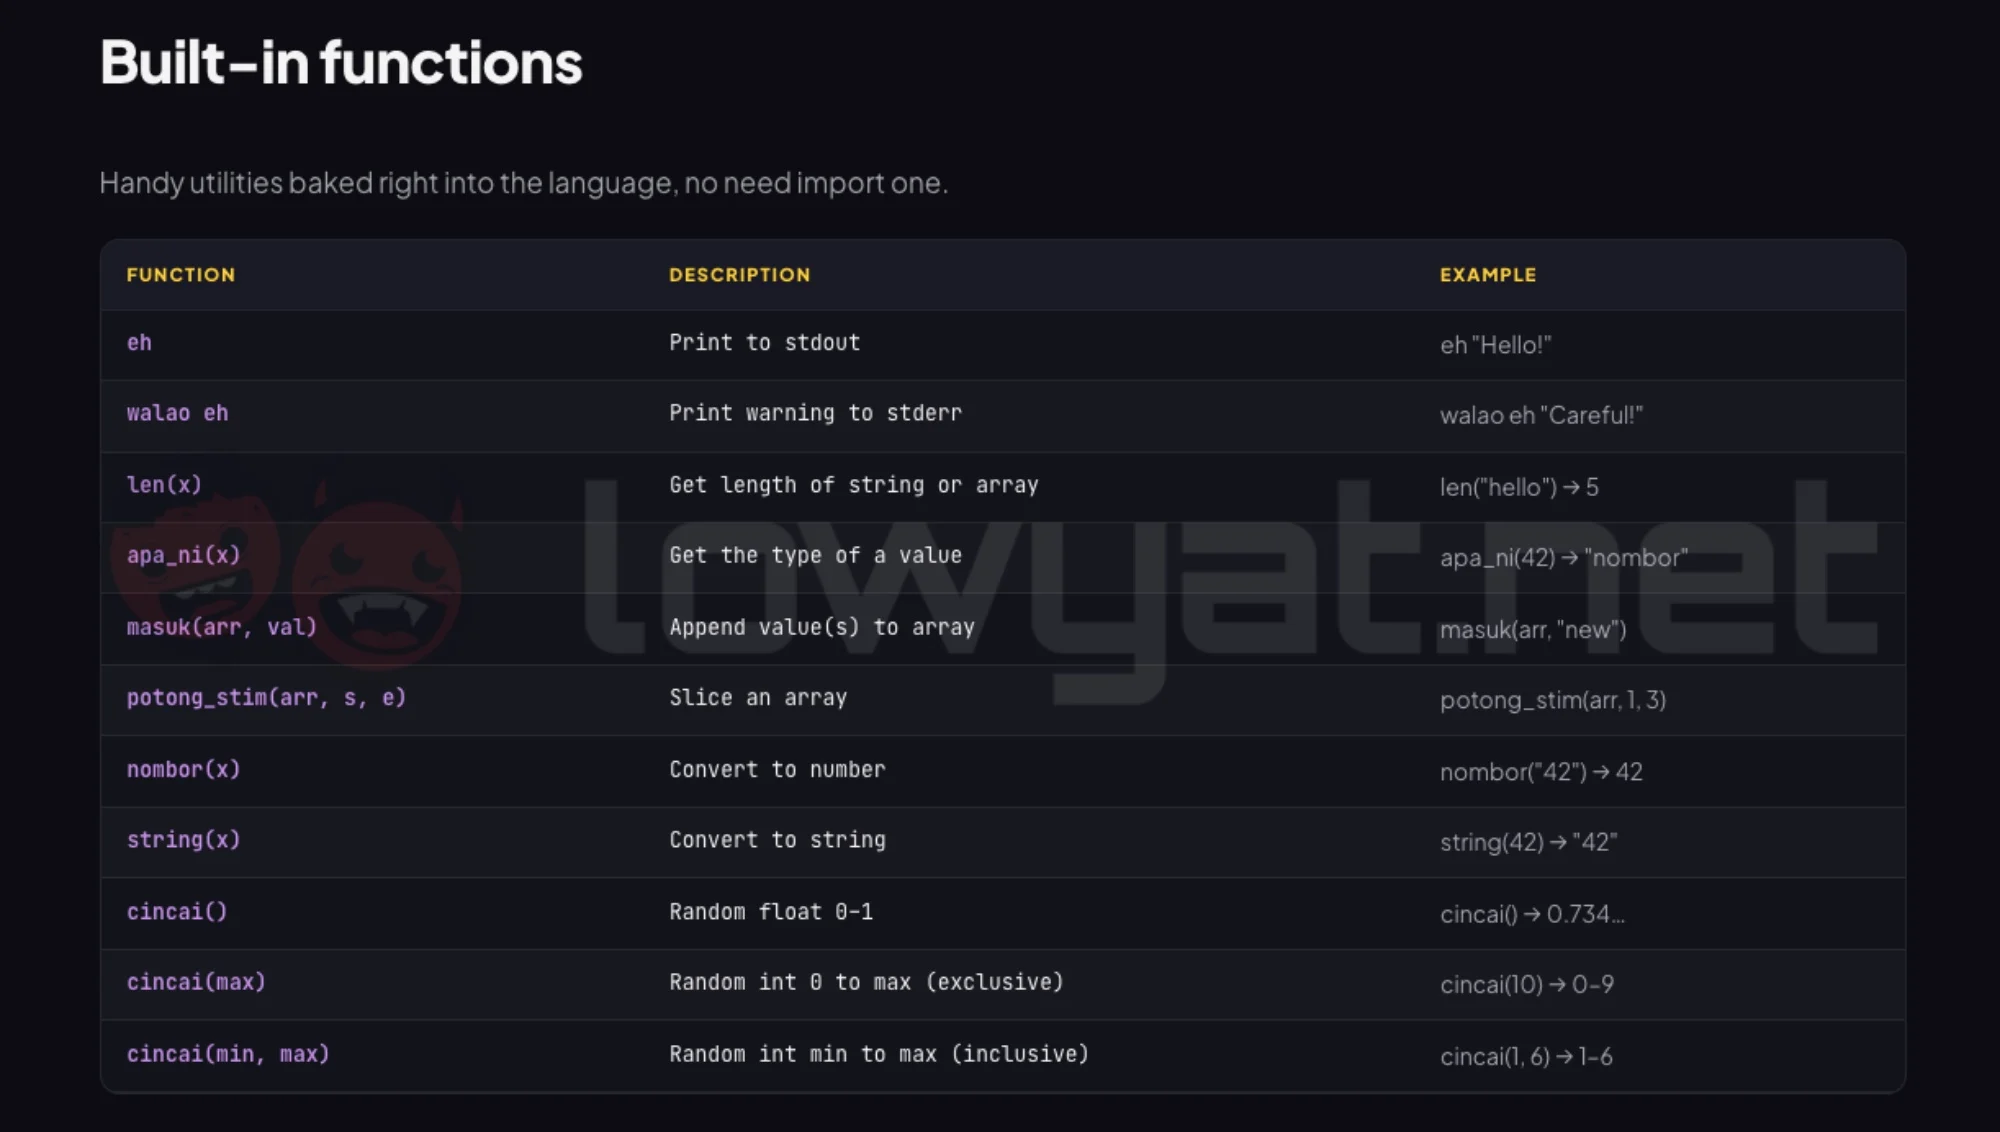The width and height of the screenshot is (2000, 1132).
Task: Click the DESCRIPTION column header
Action: (x=740, y=275)
